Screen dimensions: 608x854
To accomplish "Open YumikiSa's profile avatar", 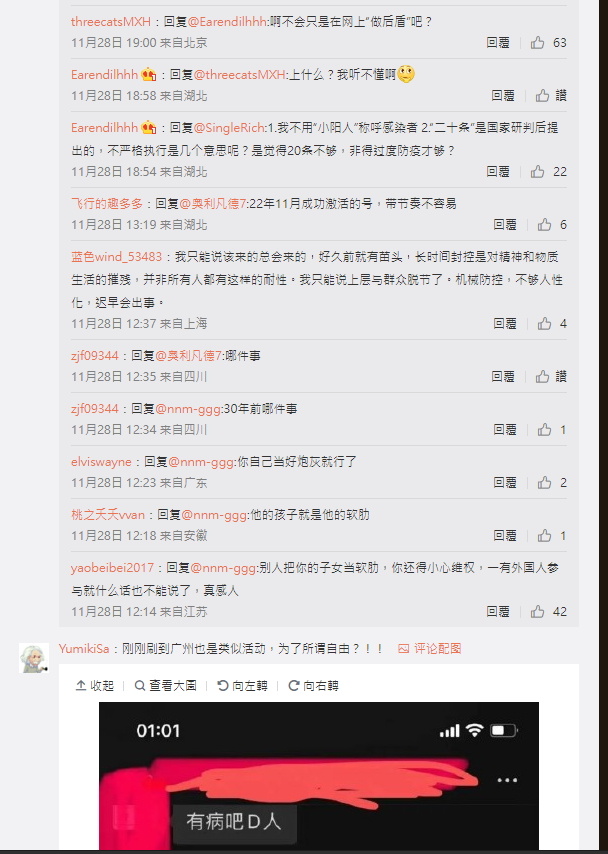I will [34, 658].
